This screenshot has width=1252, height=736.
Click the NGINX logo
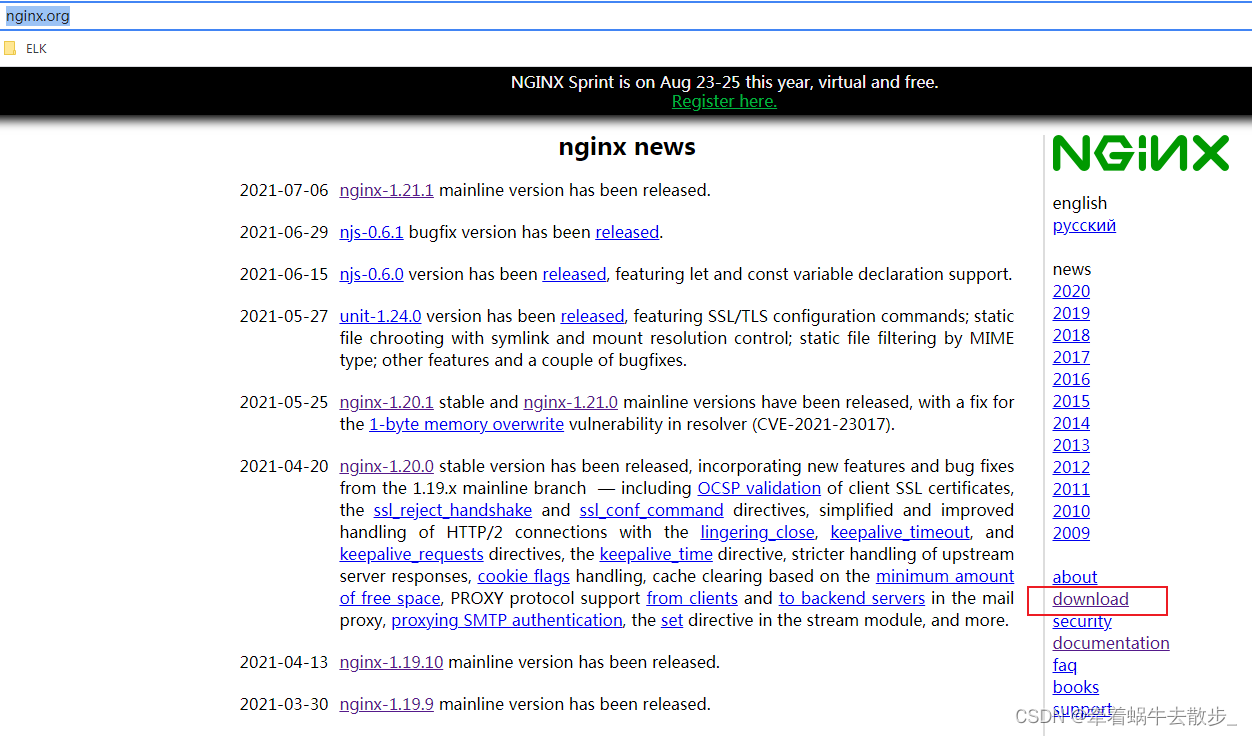[1141, 154]
